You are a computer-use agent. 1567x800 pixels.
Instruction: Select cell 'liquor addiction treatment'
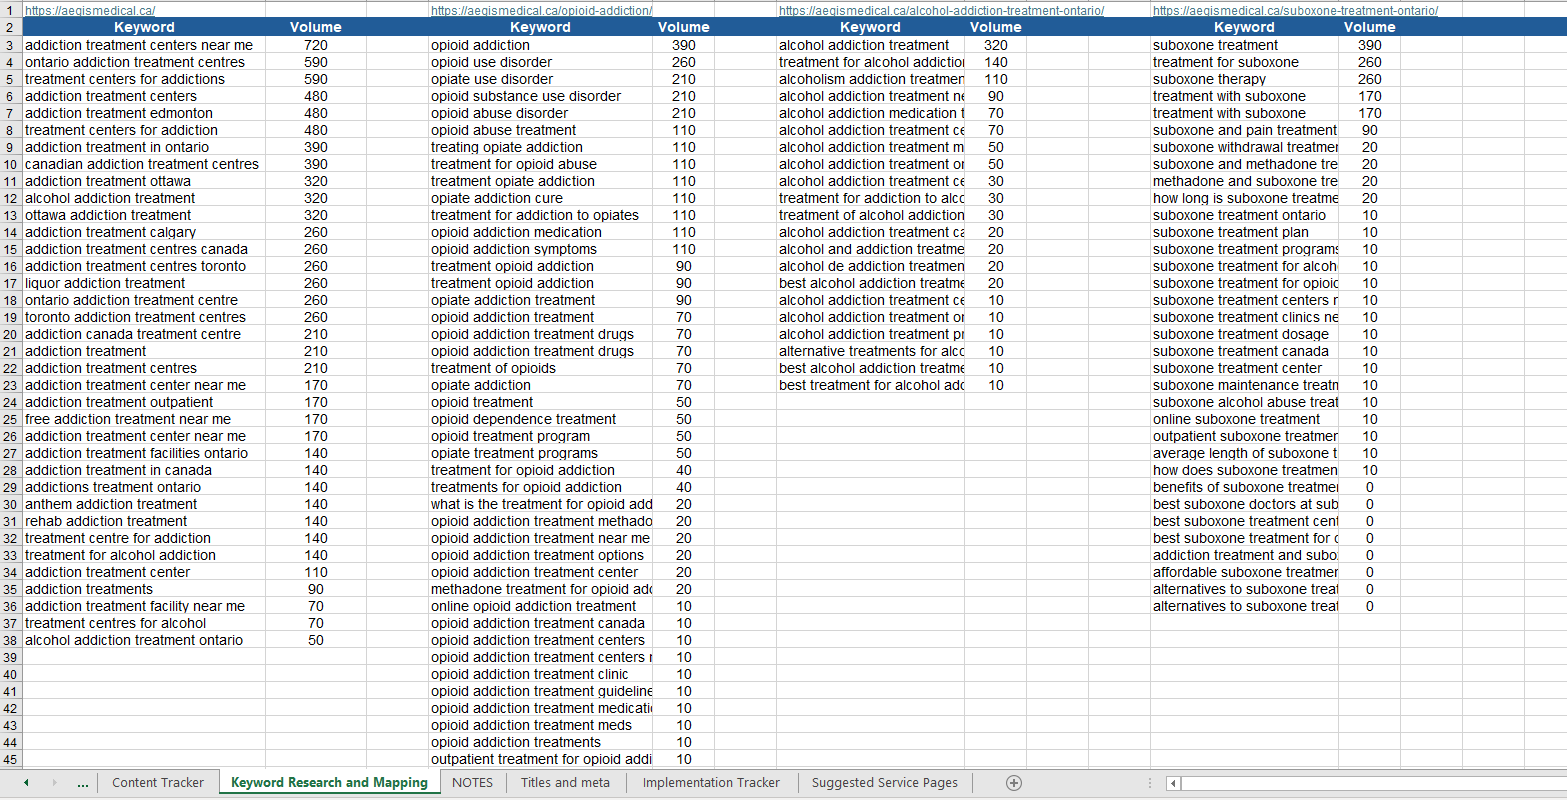pyautogui.click(x=144, y=283)
